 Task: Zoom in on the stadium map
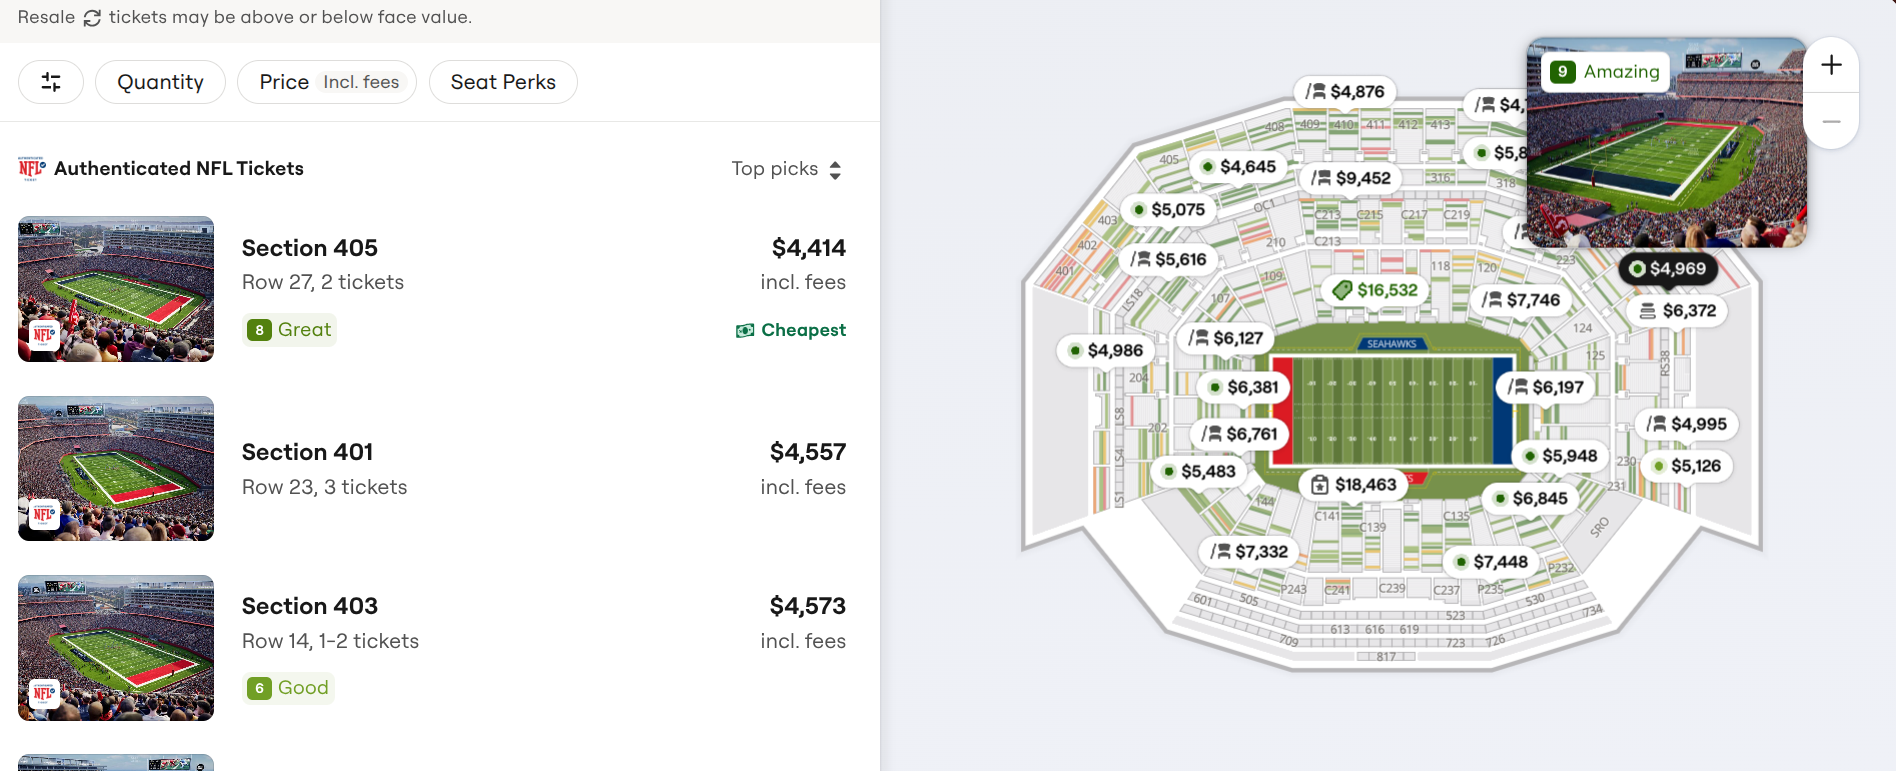click(x=1831, y=65)
